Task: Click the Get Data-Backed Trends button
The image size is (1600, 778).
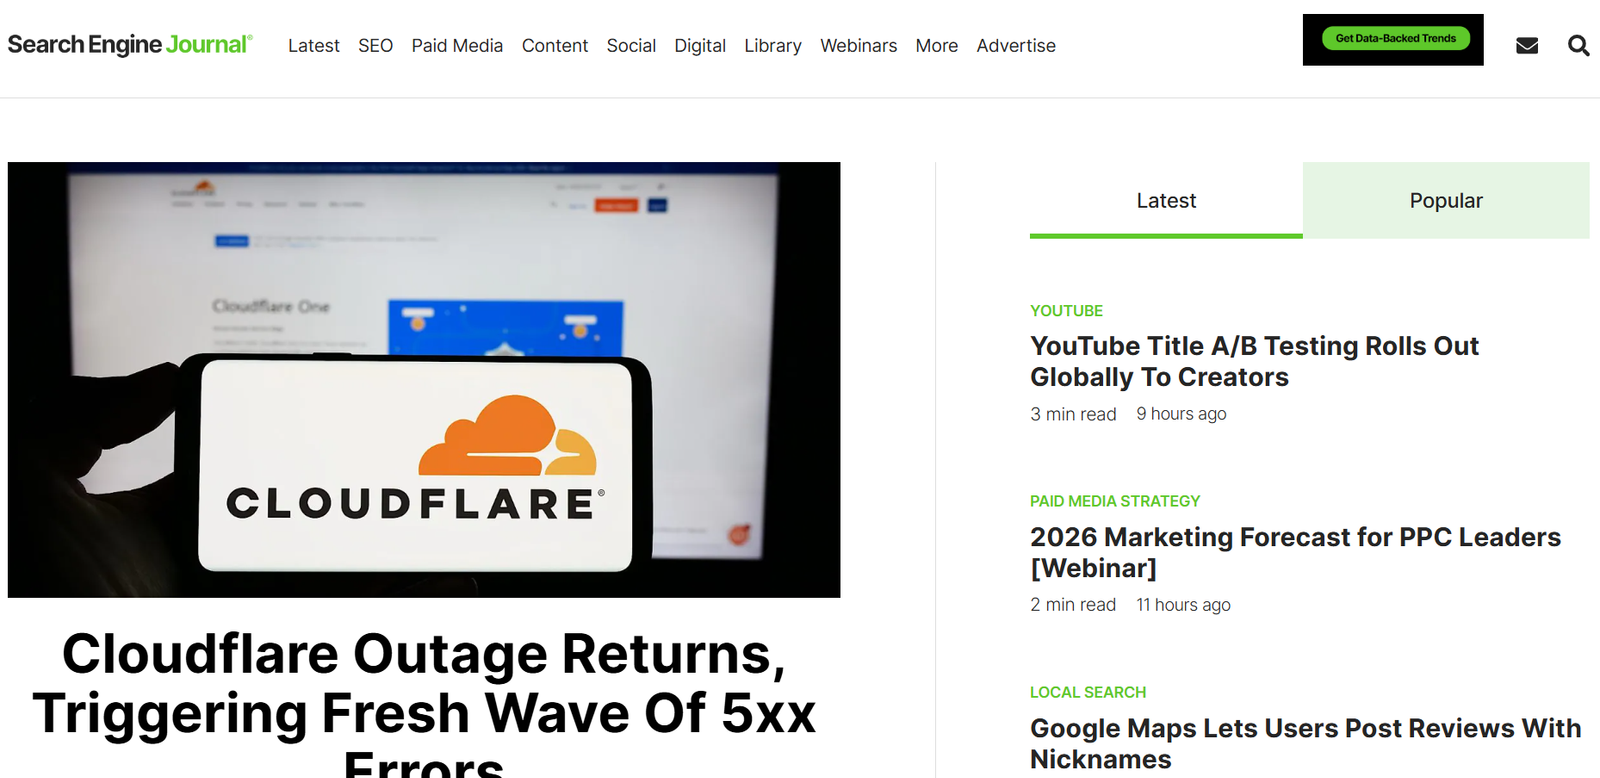Action: point(1395,39)
